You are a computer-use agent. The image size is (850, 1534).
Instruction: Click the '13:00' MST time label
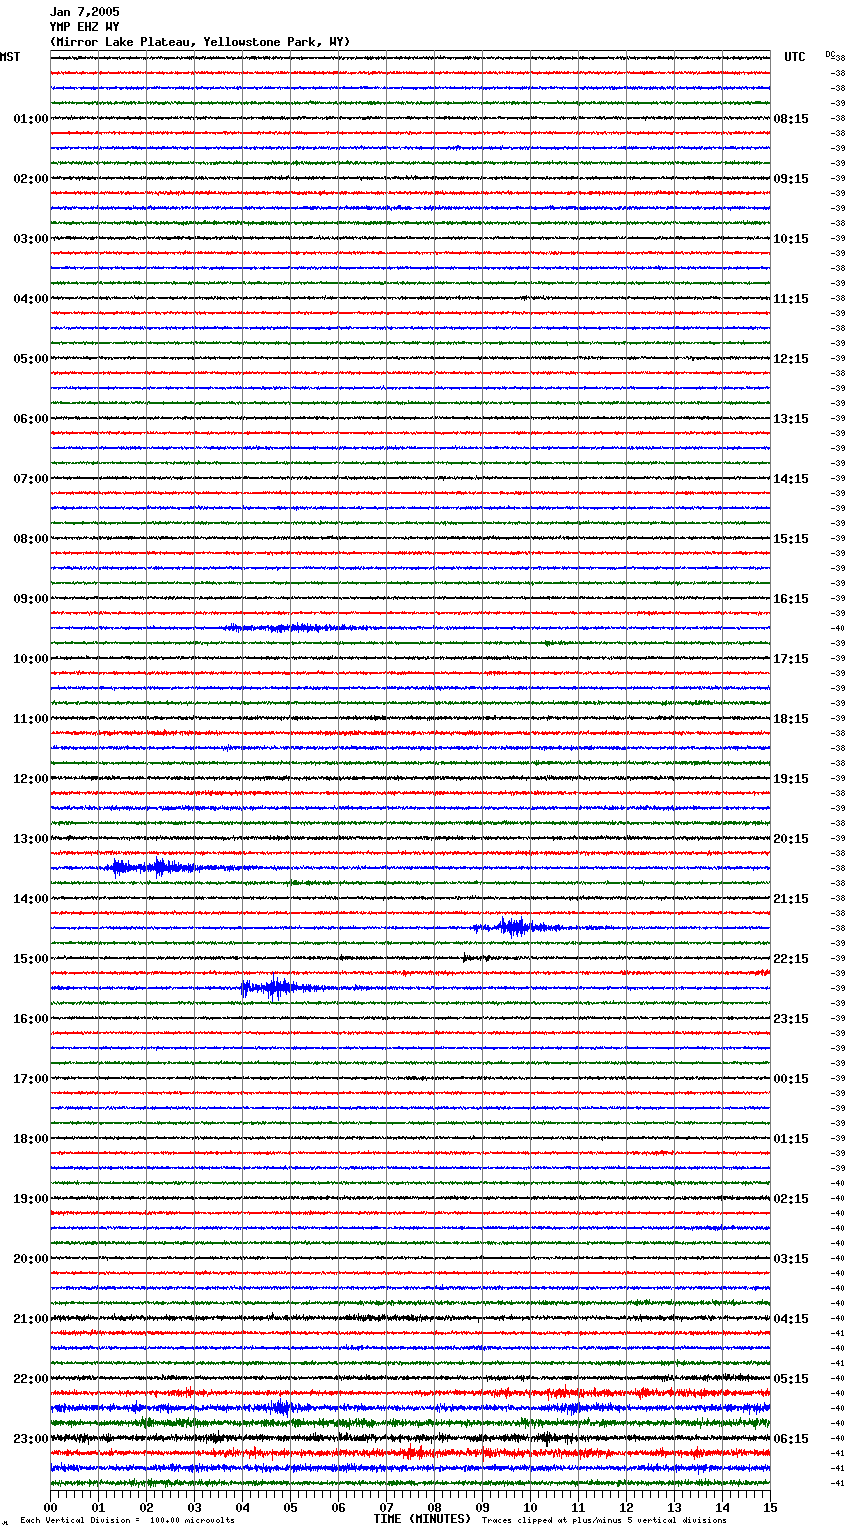(x=31, y=839)
